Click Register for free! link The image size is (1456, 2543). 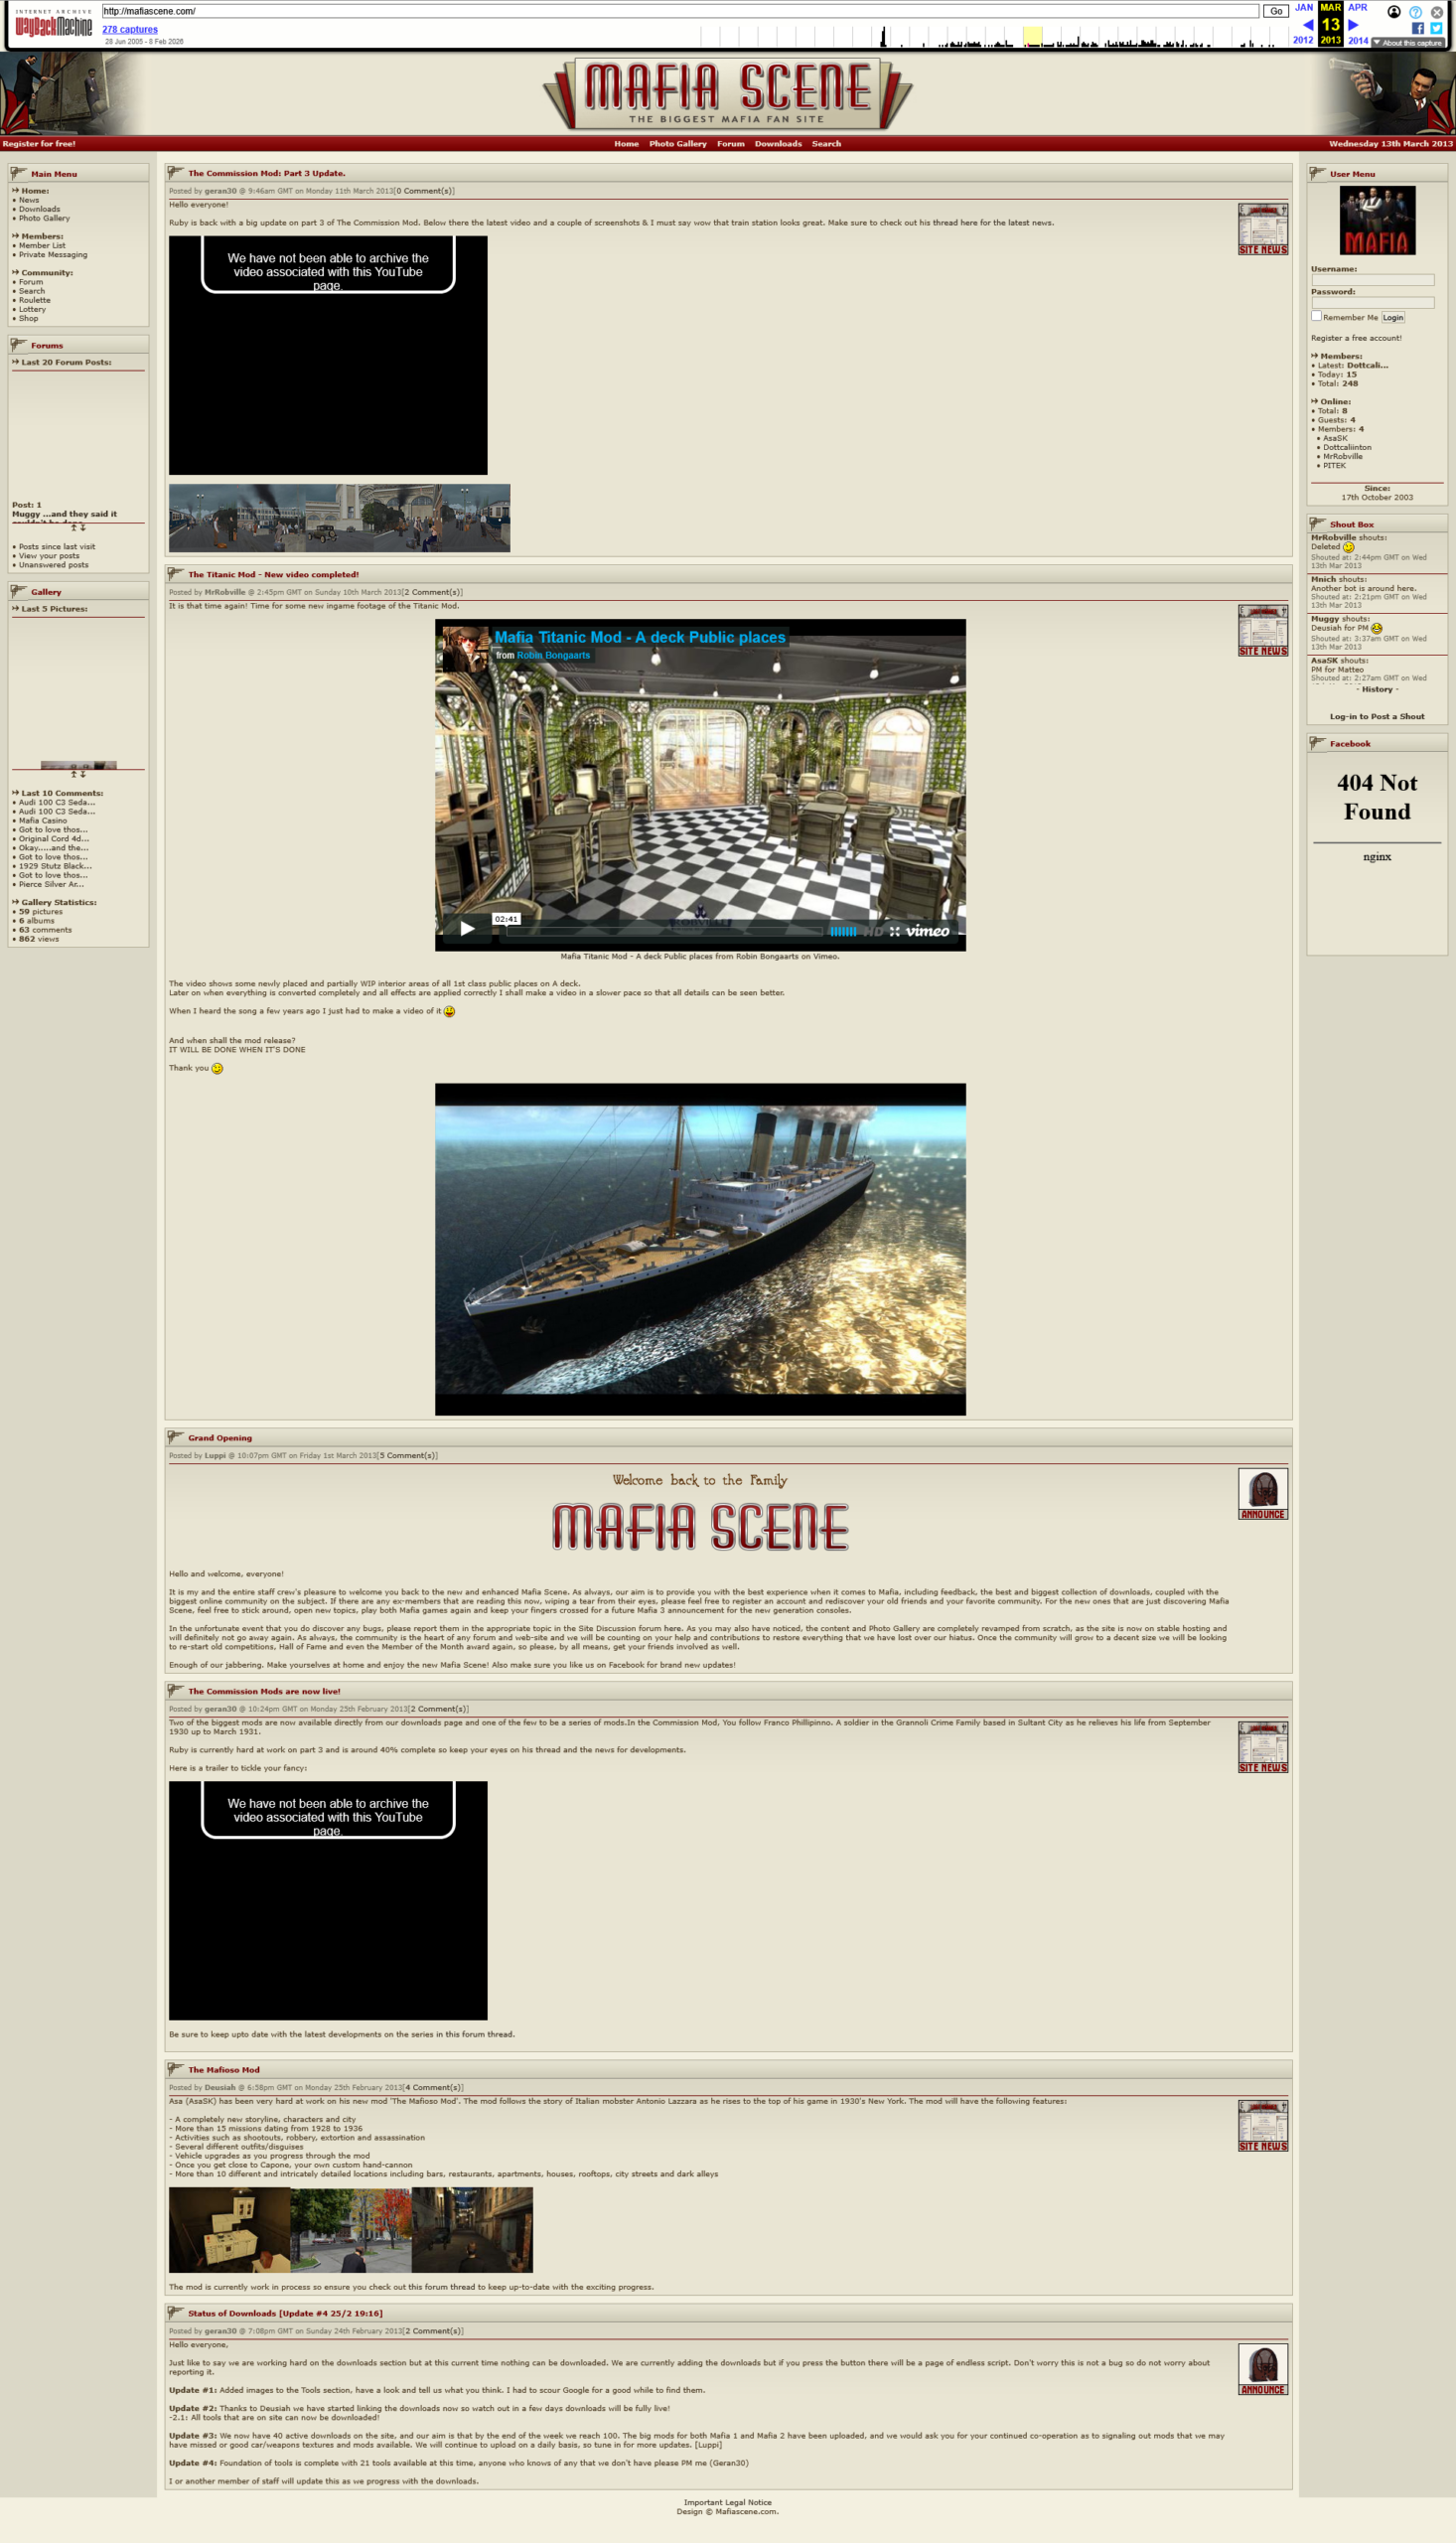39,144
